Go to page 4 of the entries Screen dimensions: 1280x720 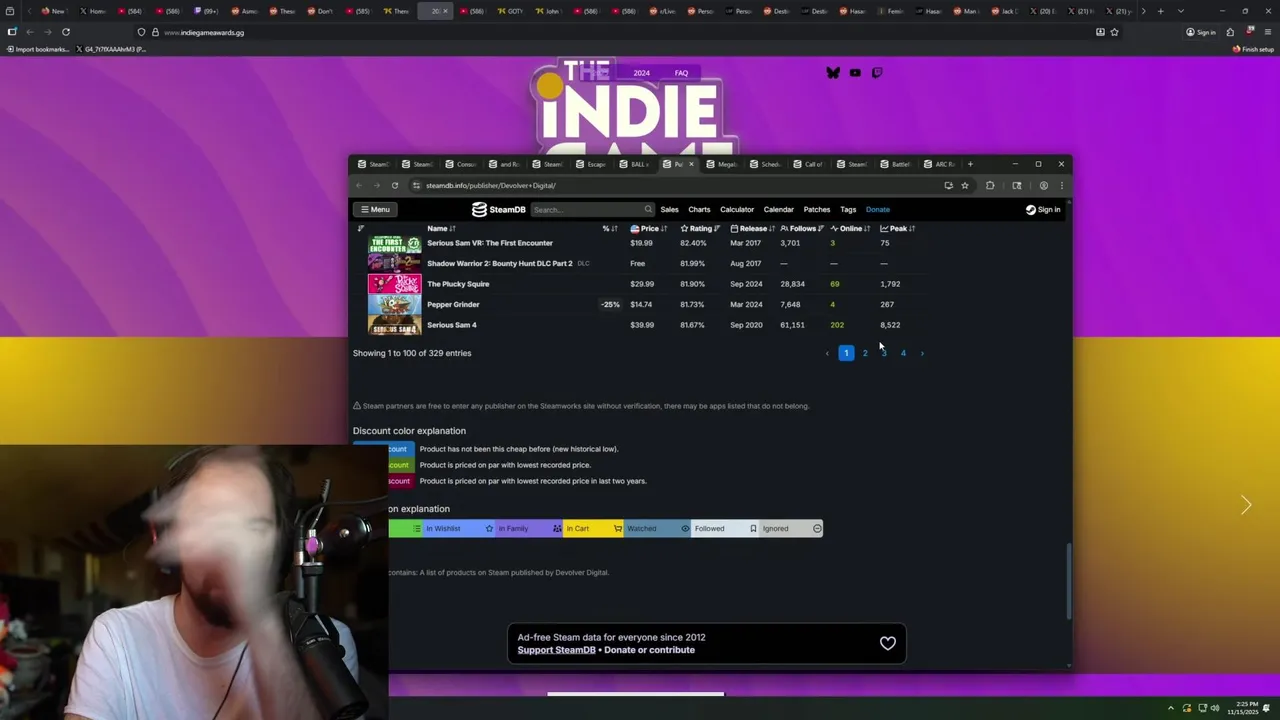tap(903, 353)
